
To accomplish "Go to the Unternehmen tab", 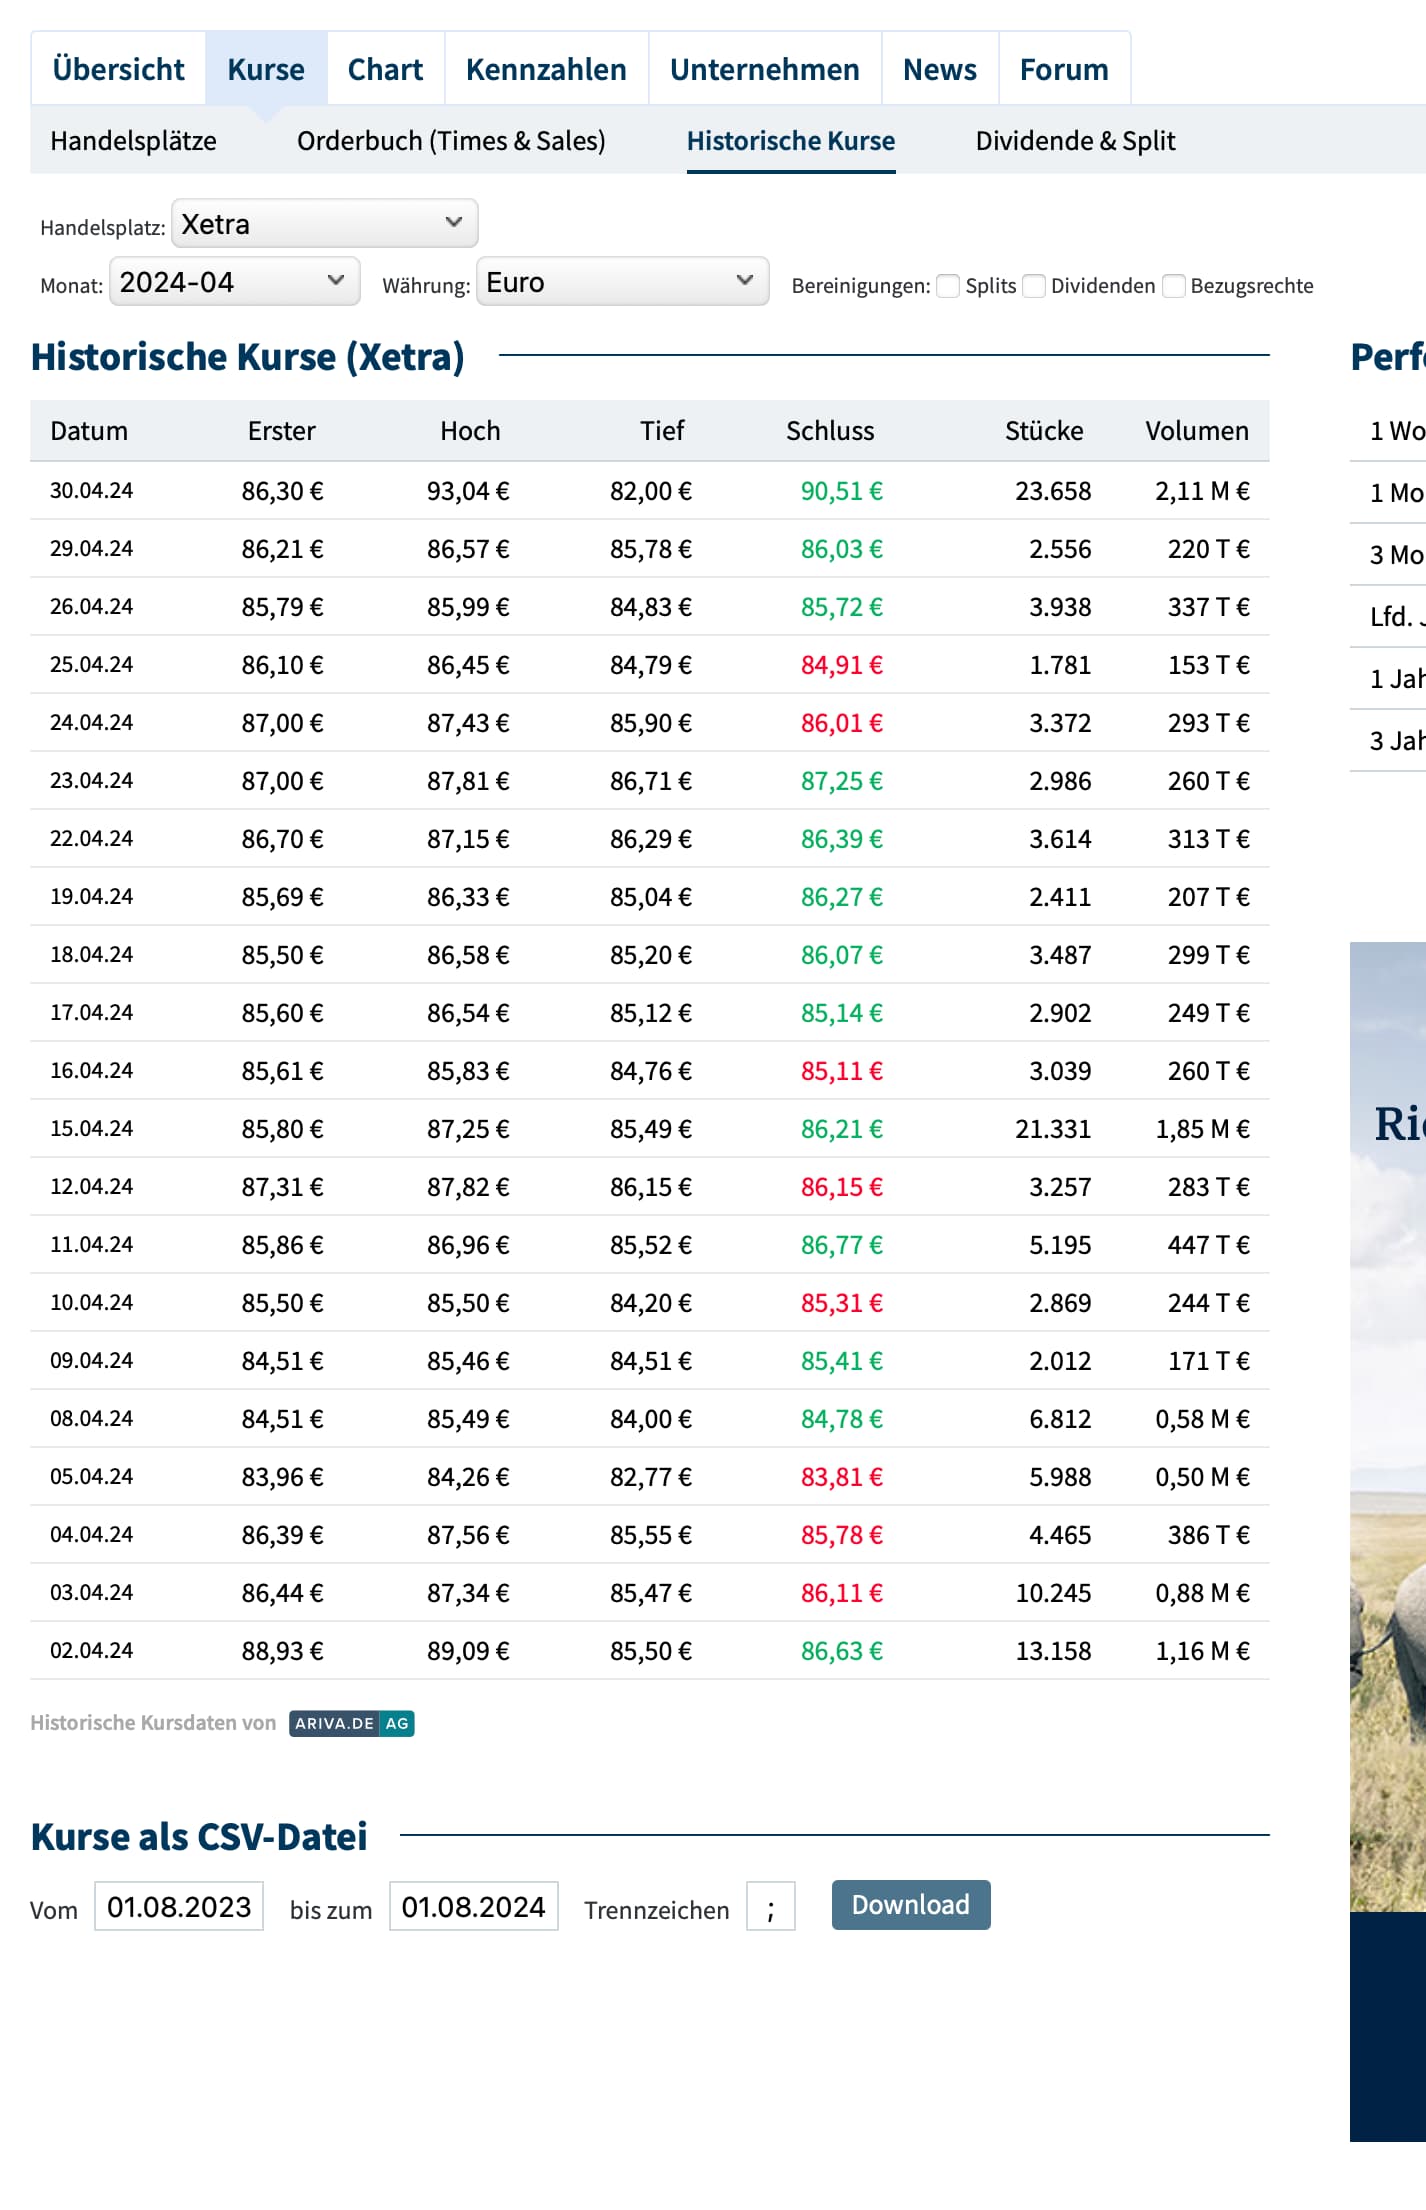I will pyautogui.click(x=765, y=69).
